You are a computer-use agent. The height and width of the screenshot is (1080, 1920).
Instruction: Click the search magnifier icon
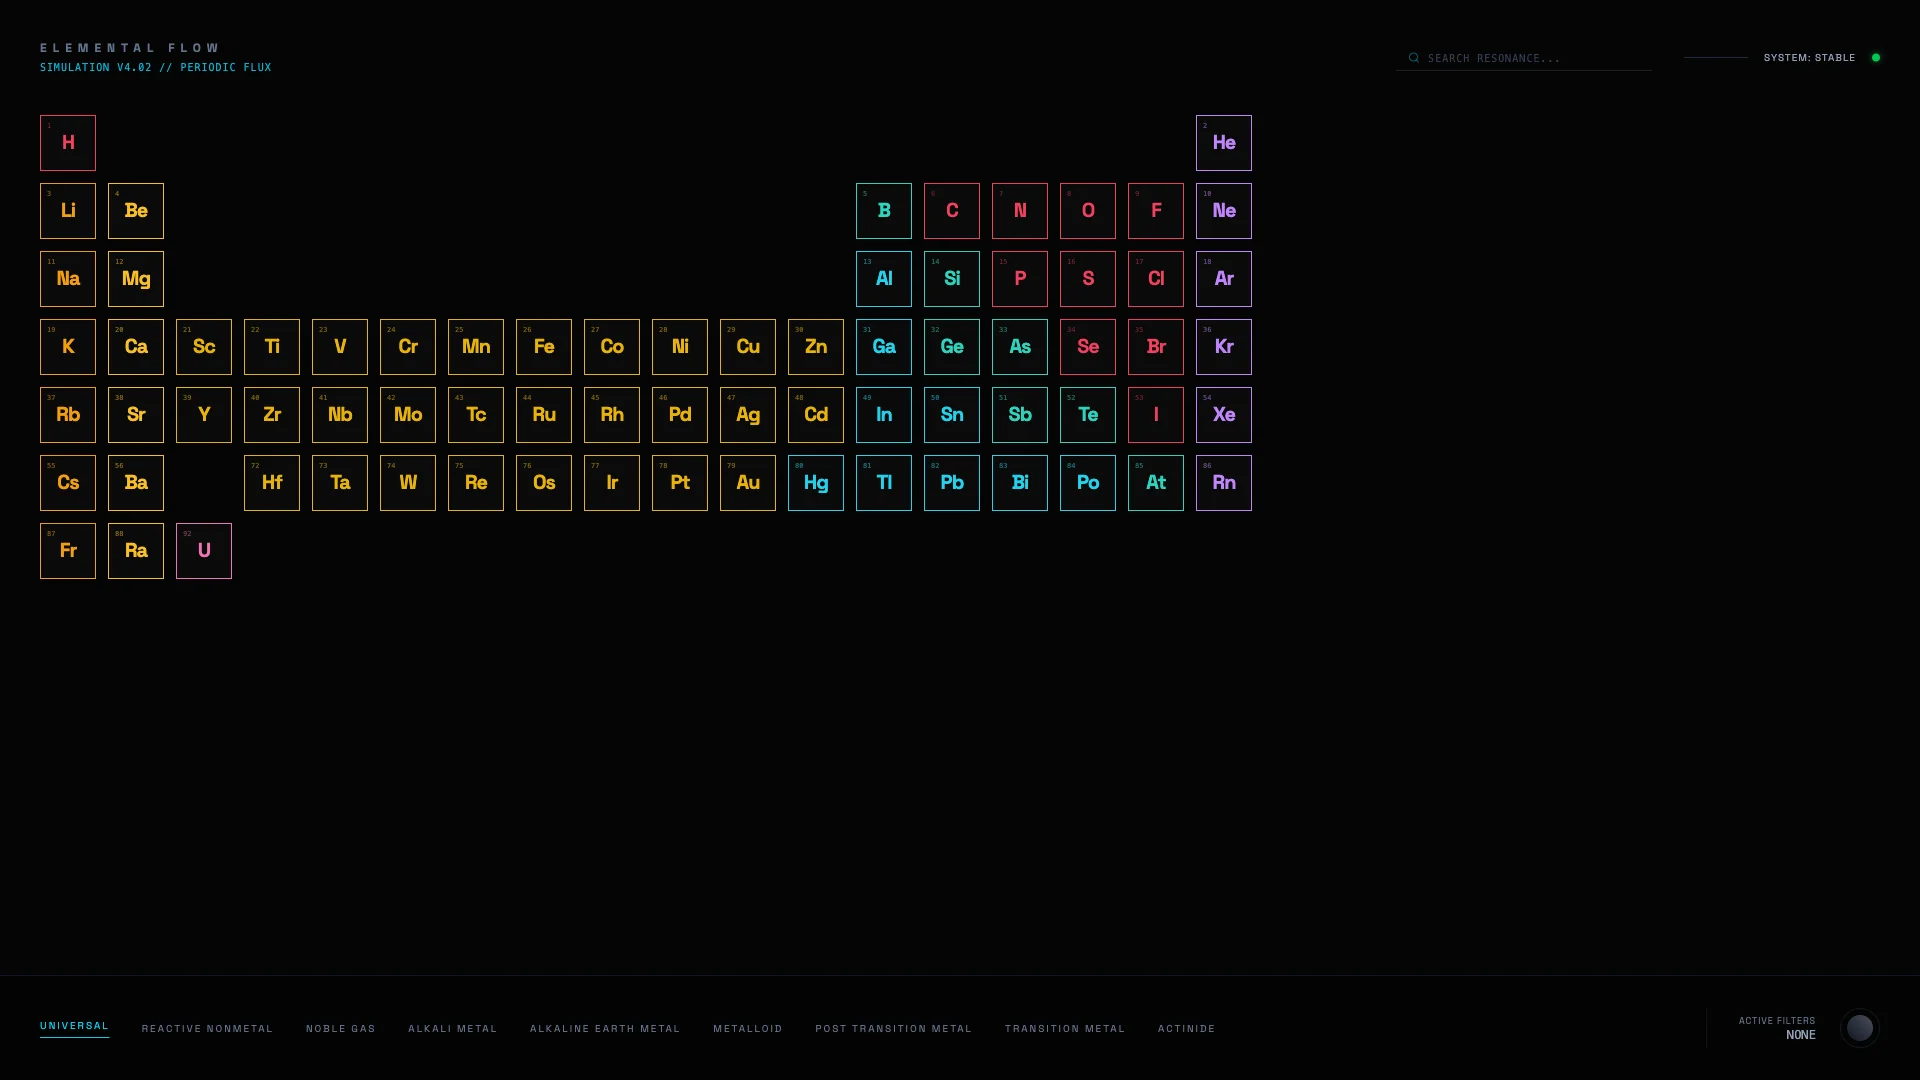[x=1413, y=58]
